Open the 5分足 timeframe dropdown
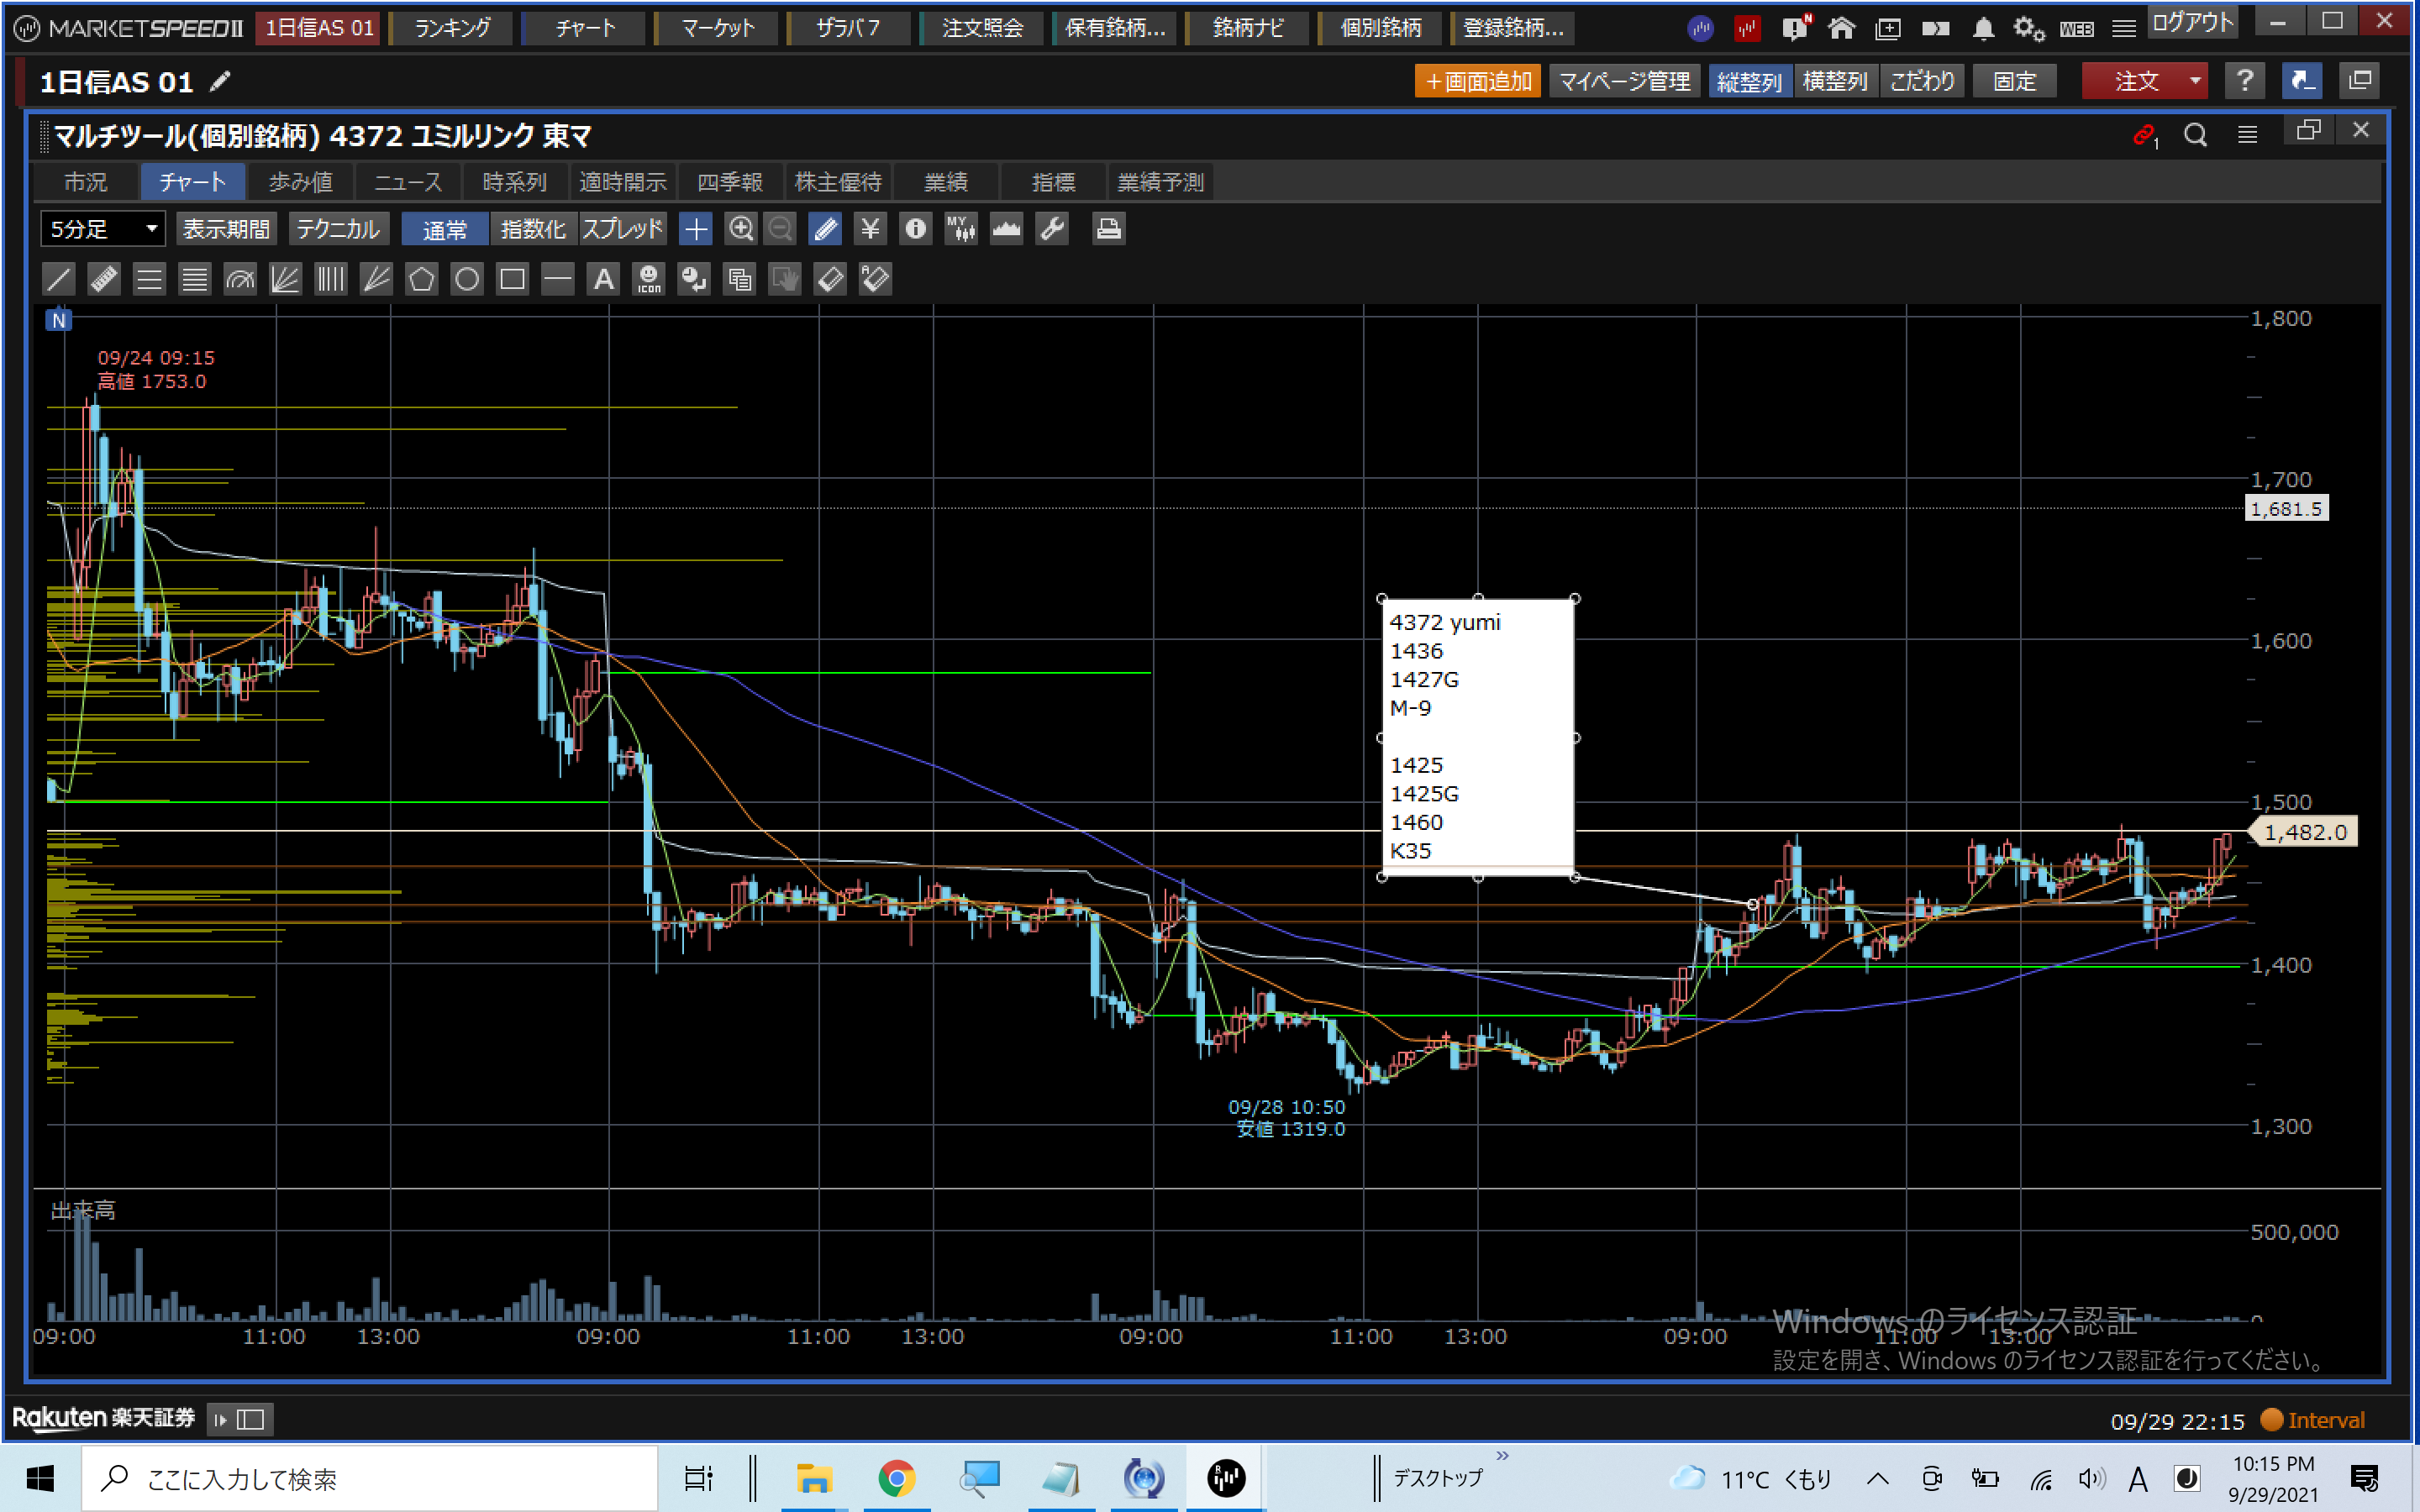 tap(102, 229)
